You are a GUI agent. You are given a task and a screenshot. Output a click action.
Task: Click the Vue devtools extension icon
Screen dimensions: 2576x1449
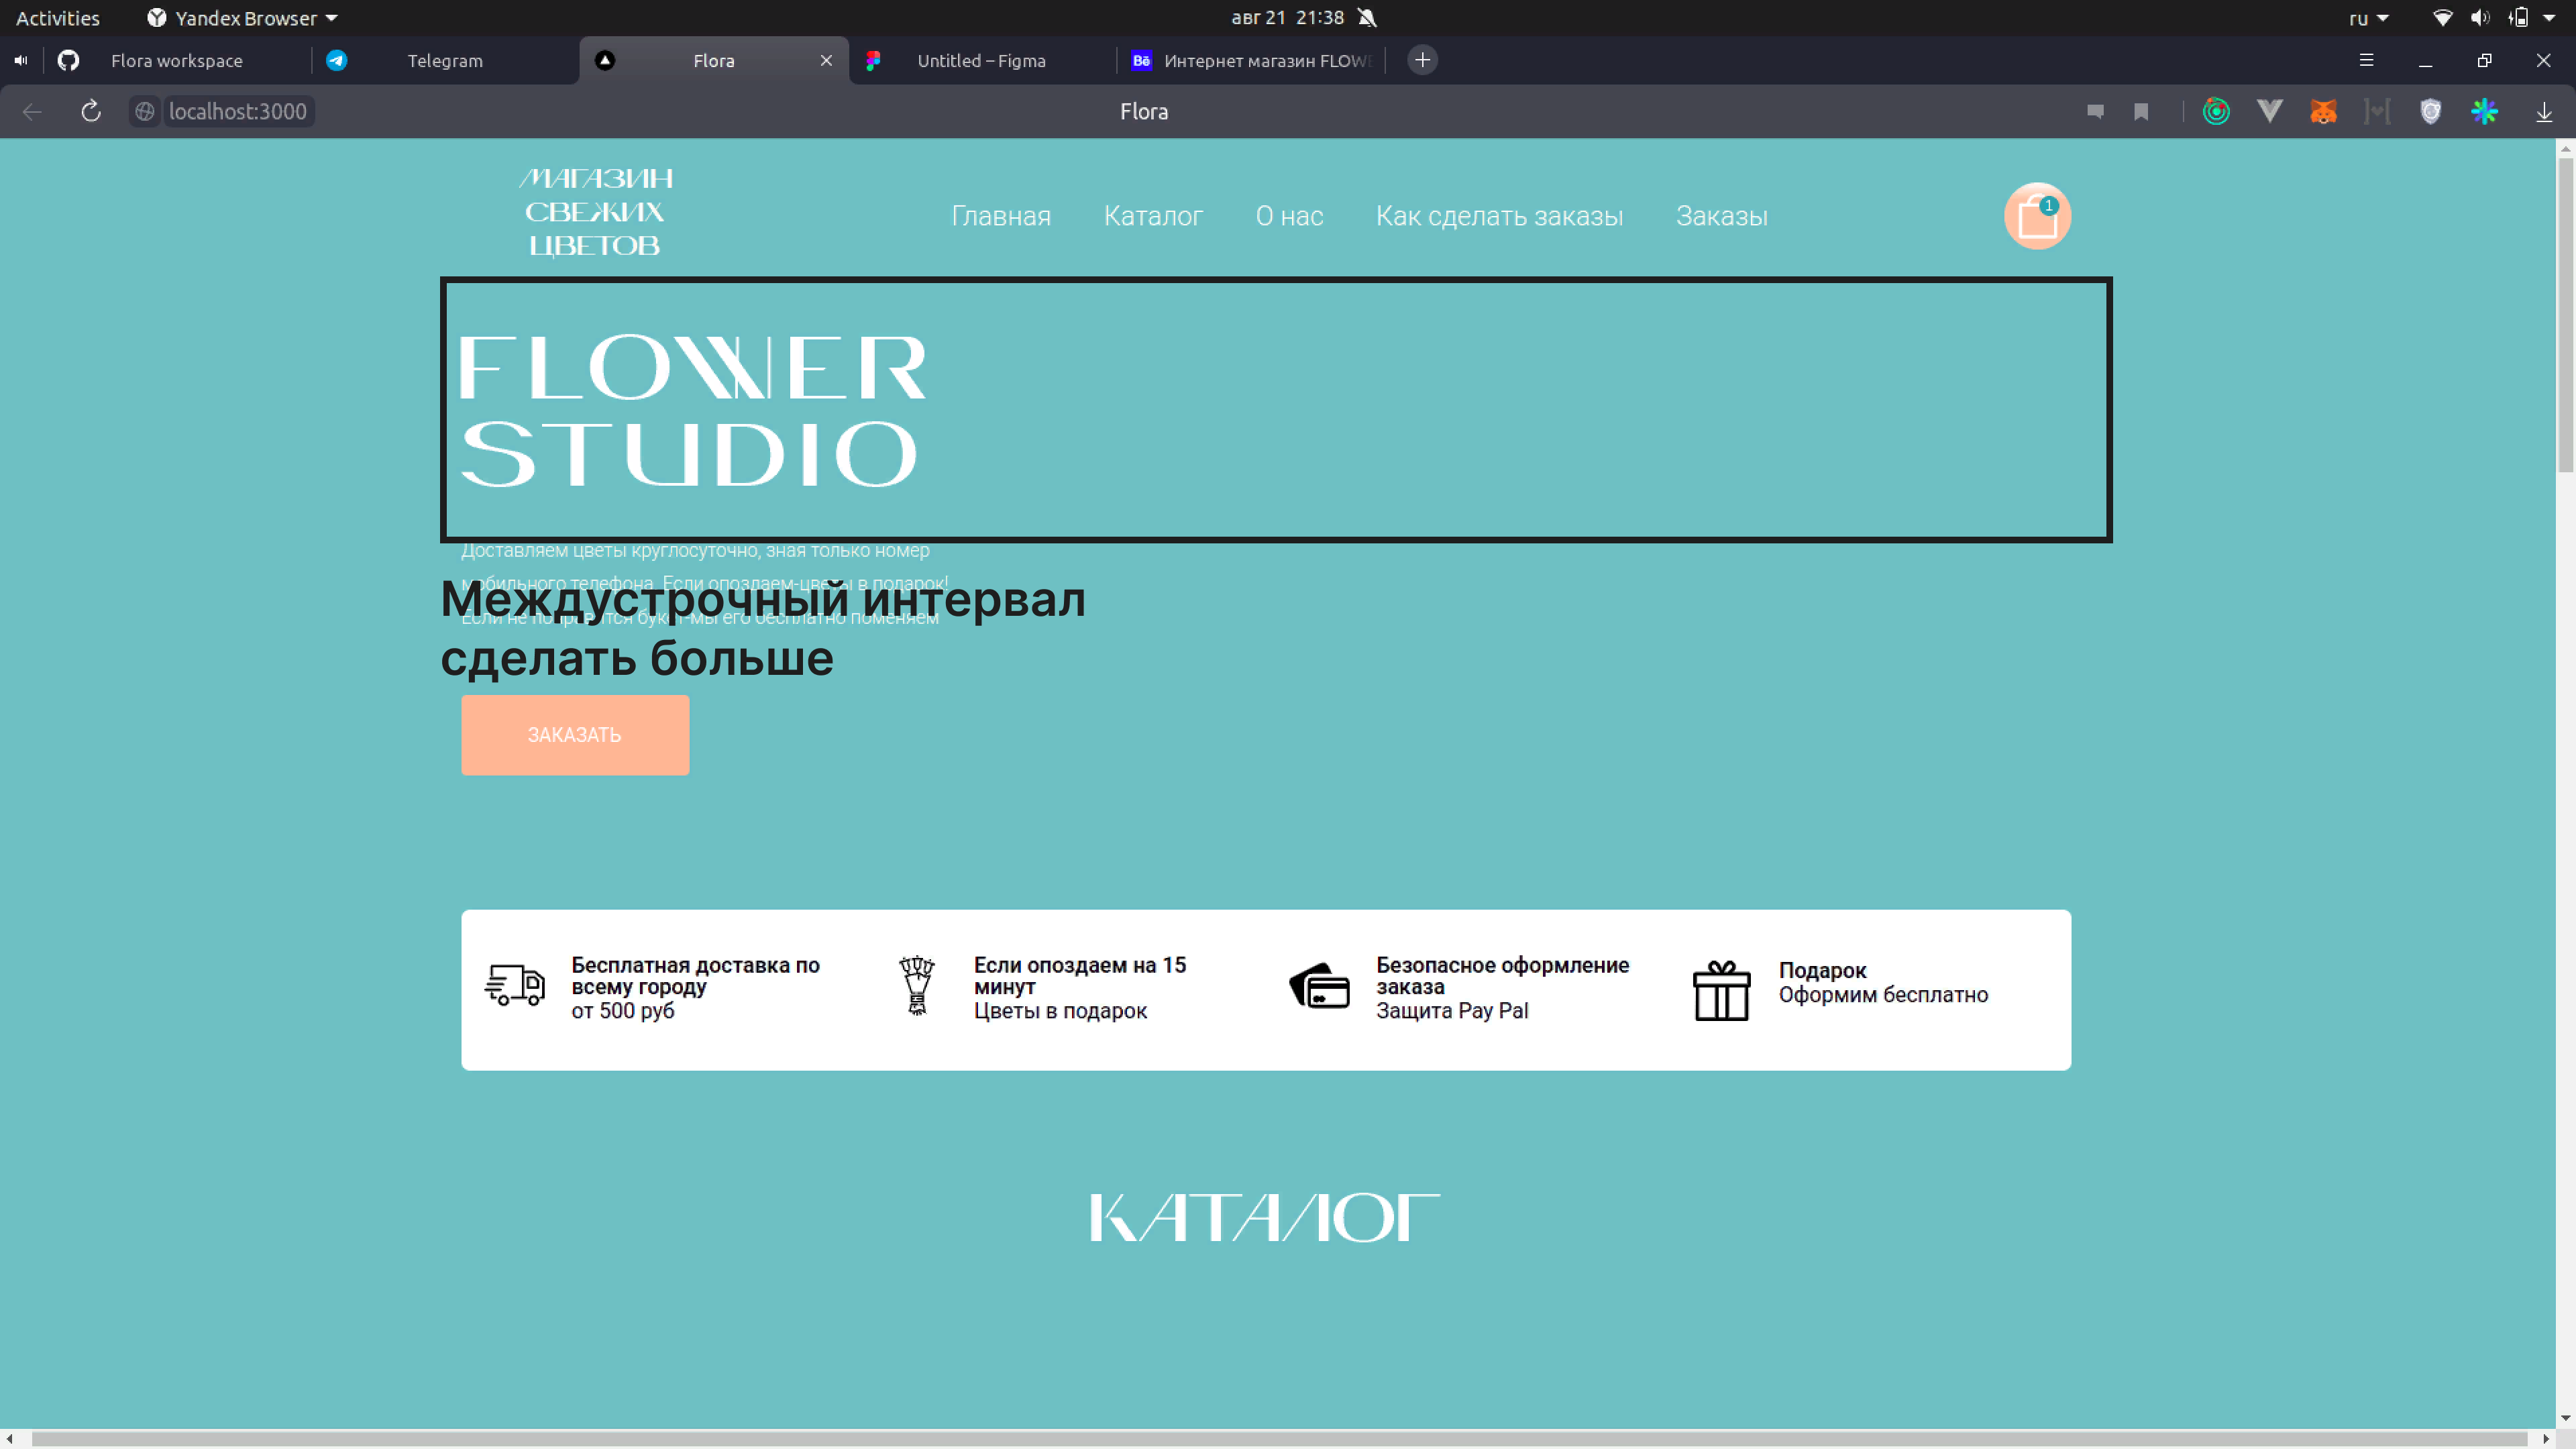coord(2269,111)
